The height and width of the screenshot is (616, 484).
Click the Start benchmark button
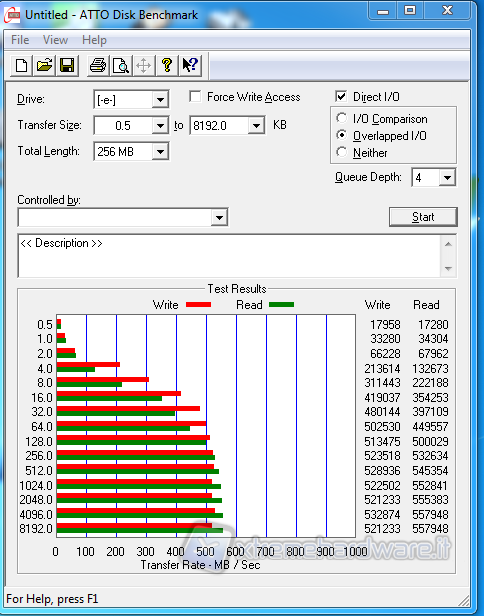click(x=423, y=217)
